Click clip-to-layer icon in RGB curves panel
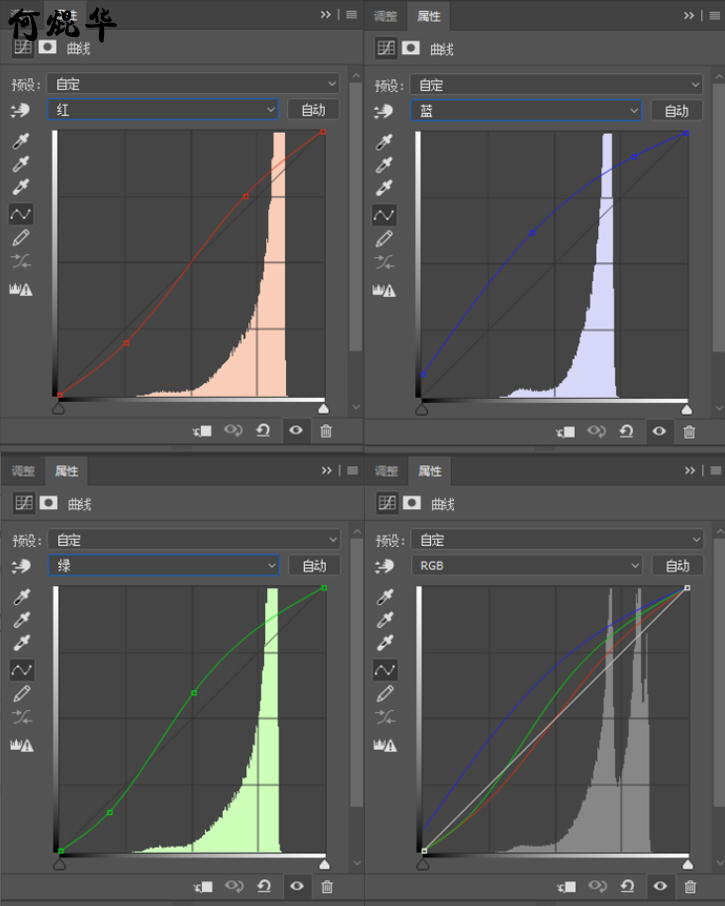 [x=566, y=886]
